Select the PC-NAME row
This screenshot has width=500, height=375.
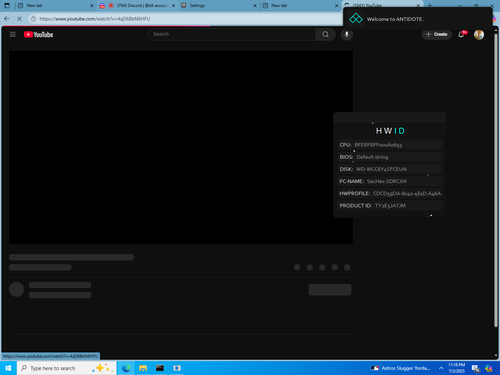pos(390,181)
